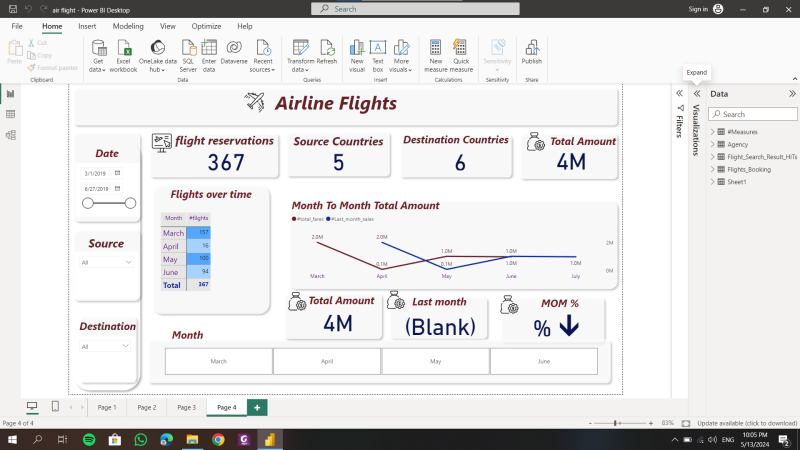Open Transform data in ribbon

300,54
